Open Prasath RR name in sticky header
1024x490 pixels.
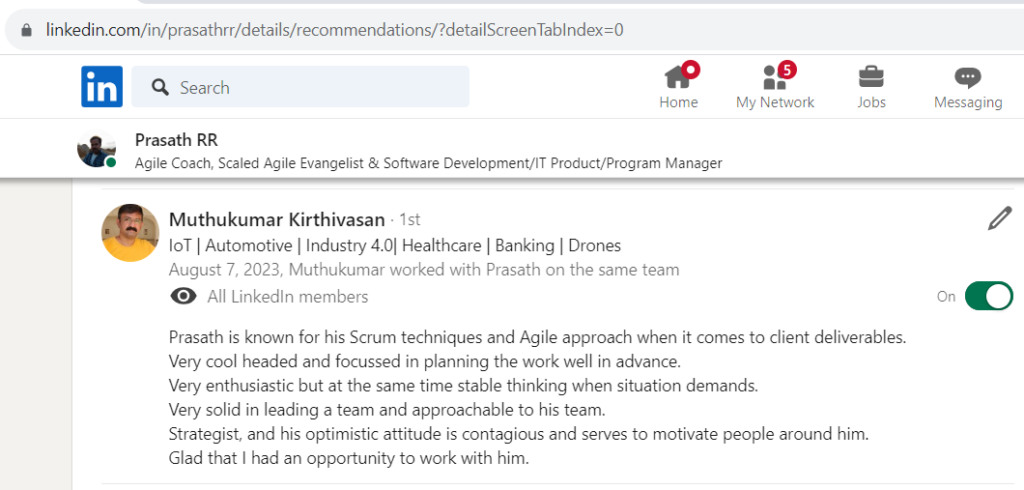pos(176,140)
